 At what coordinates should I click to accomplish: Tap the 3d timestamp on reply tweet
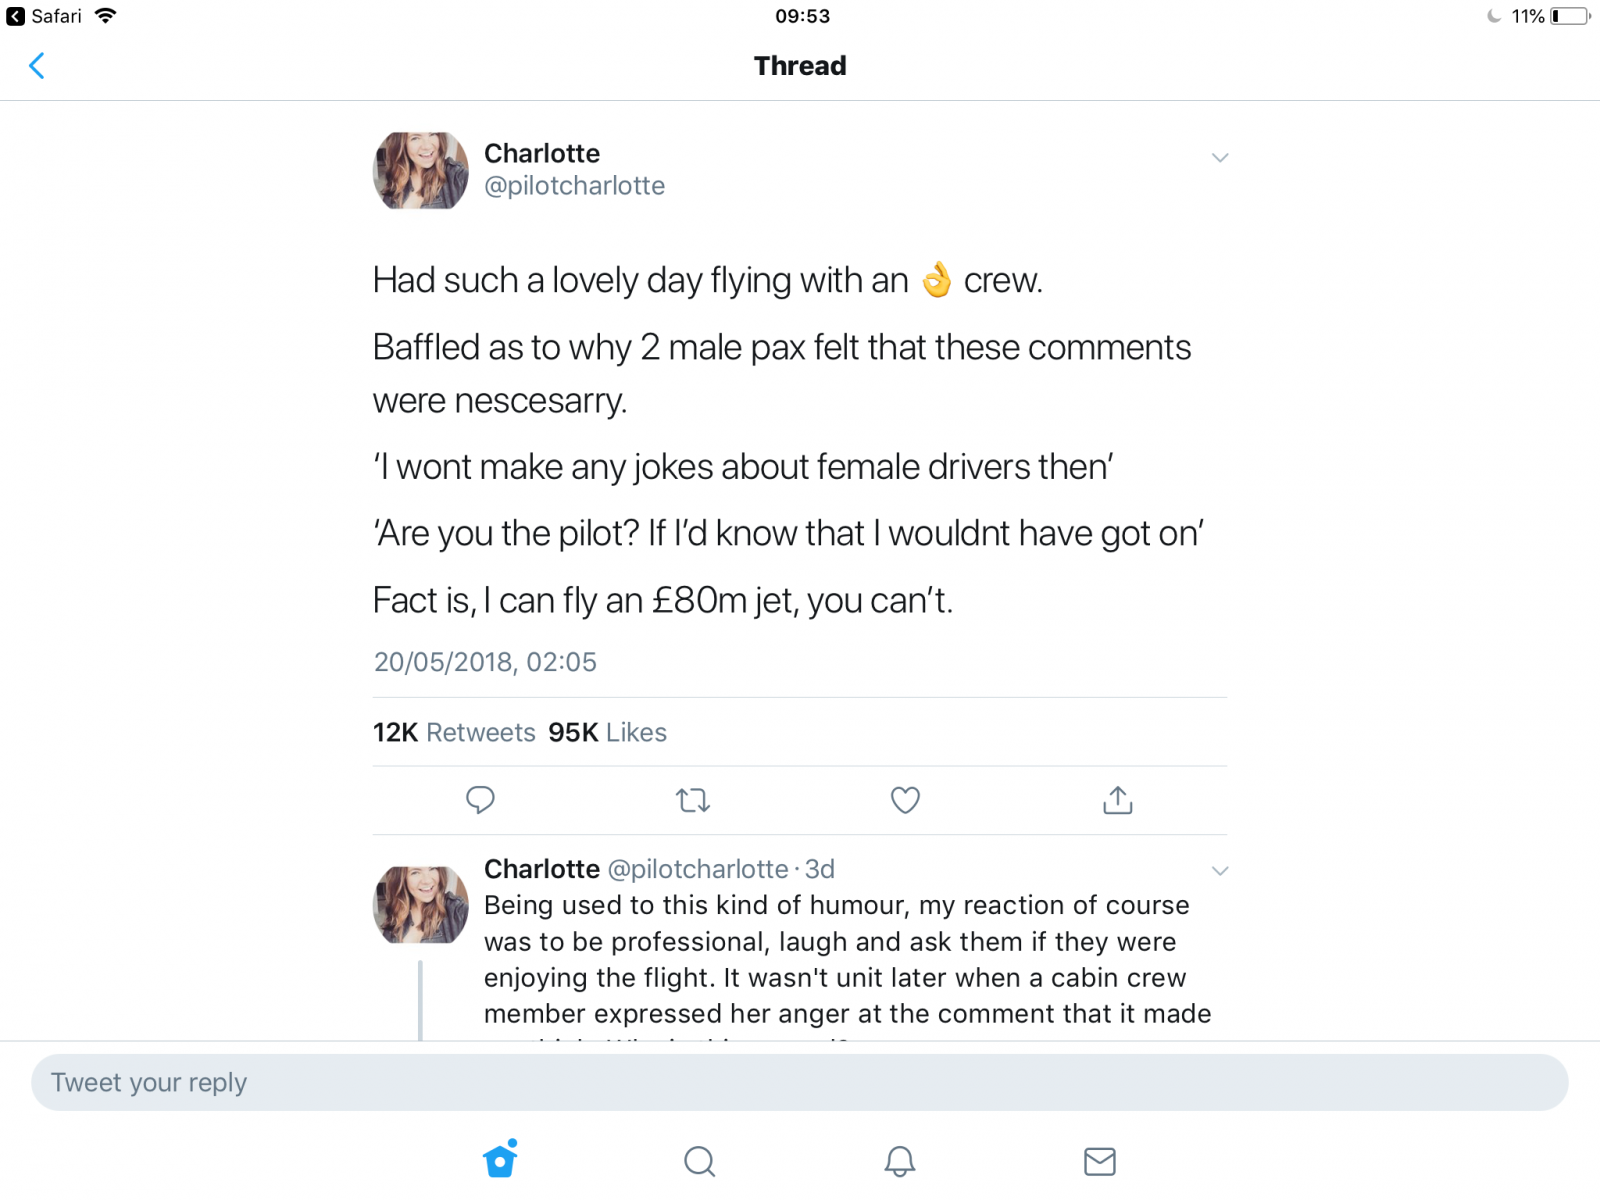coord(820,869)
